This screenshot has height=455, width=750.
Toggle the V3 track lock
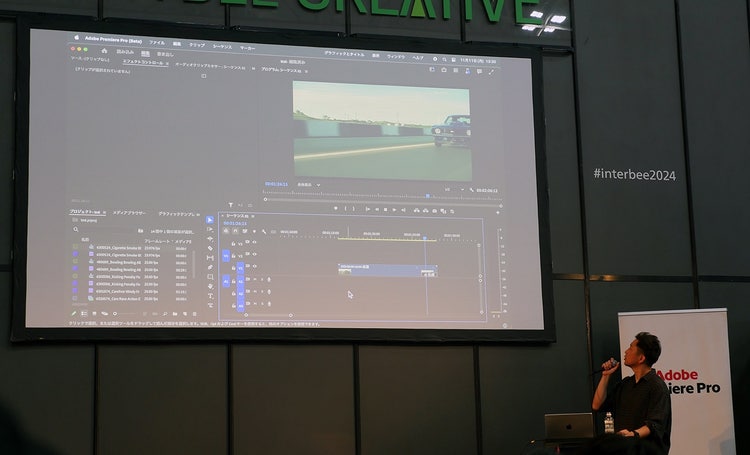tap(233, 244)
